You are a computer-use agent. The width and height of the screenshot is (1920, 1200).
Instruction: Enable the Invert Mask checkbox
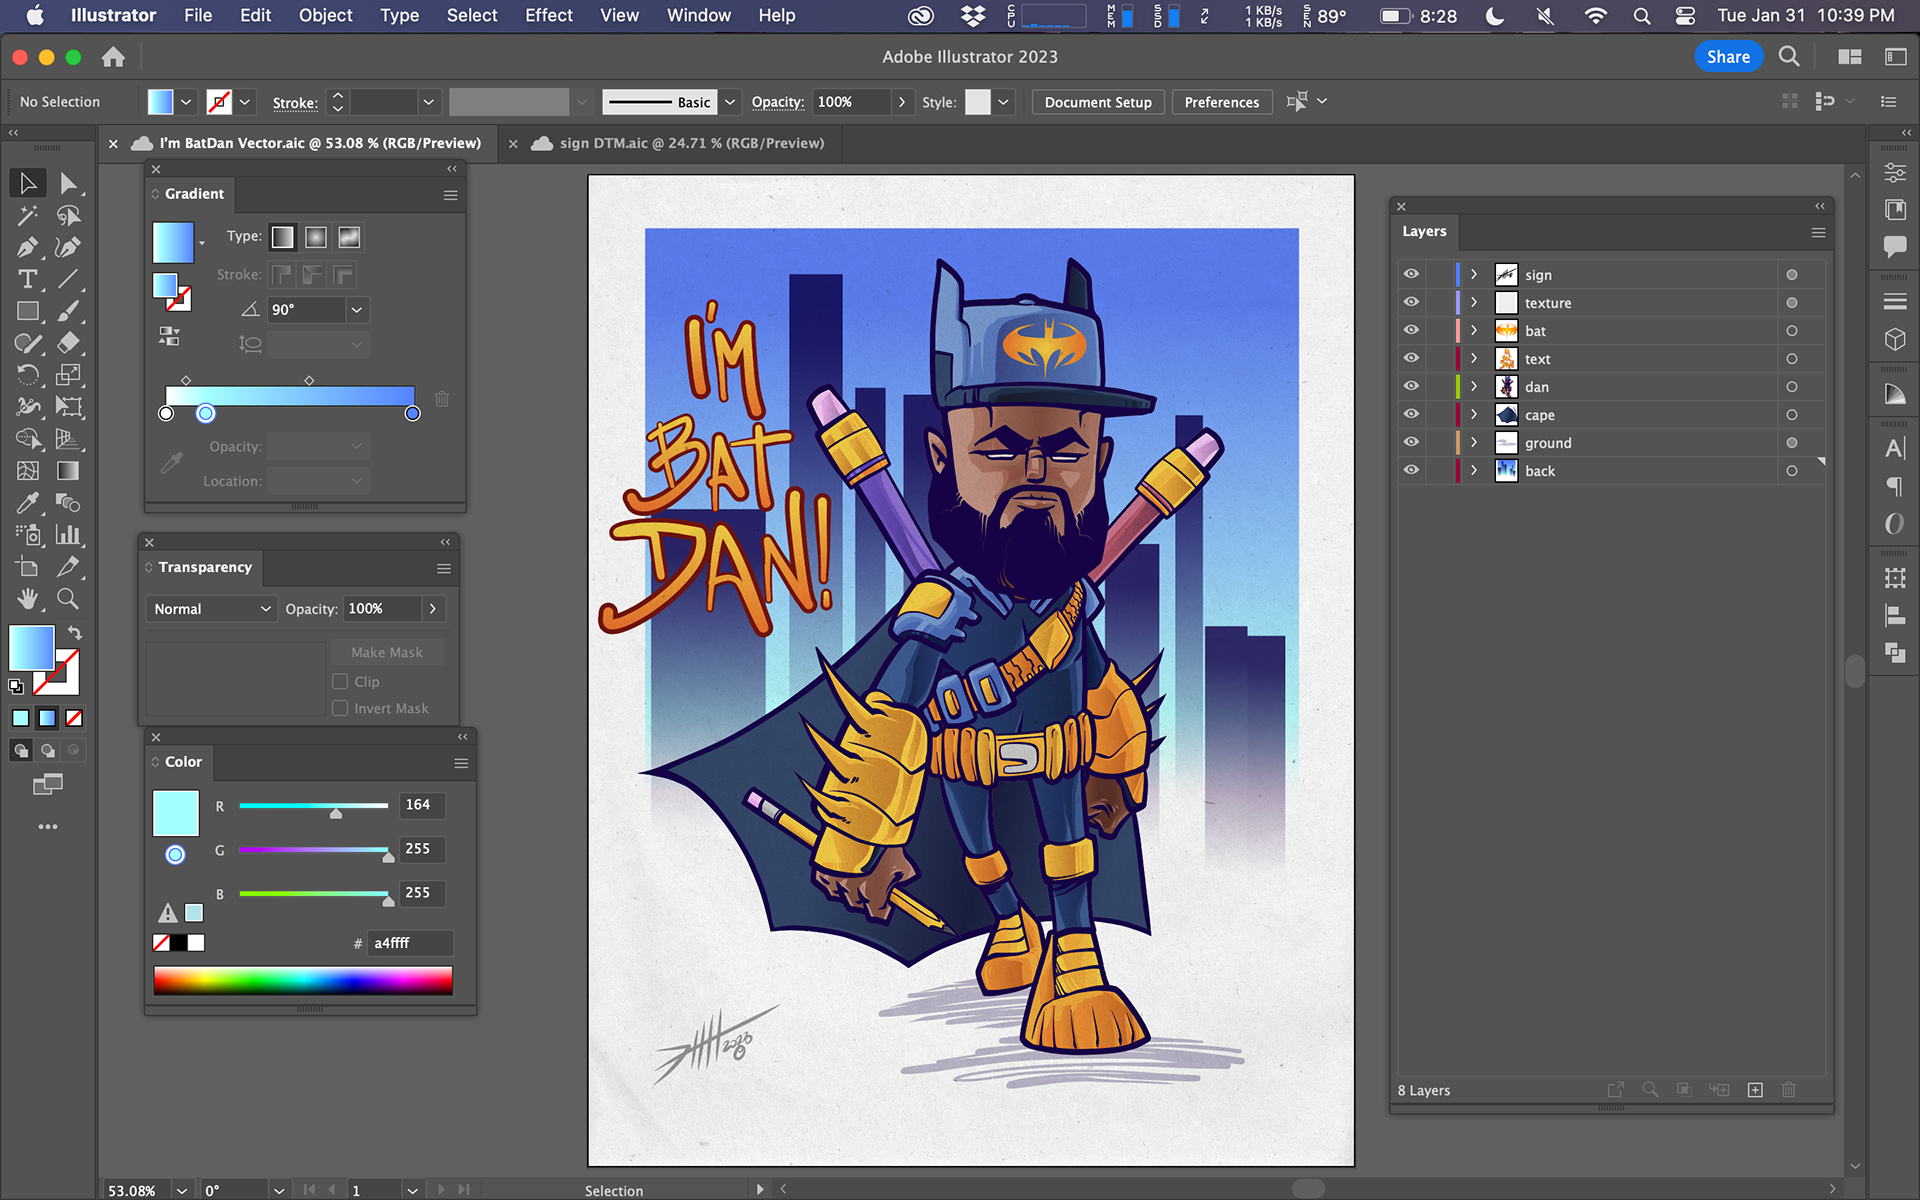click(340, 708)
